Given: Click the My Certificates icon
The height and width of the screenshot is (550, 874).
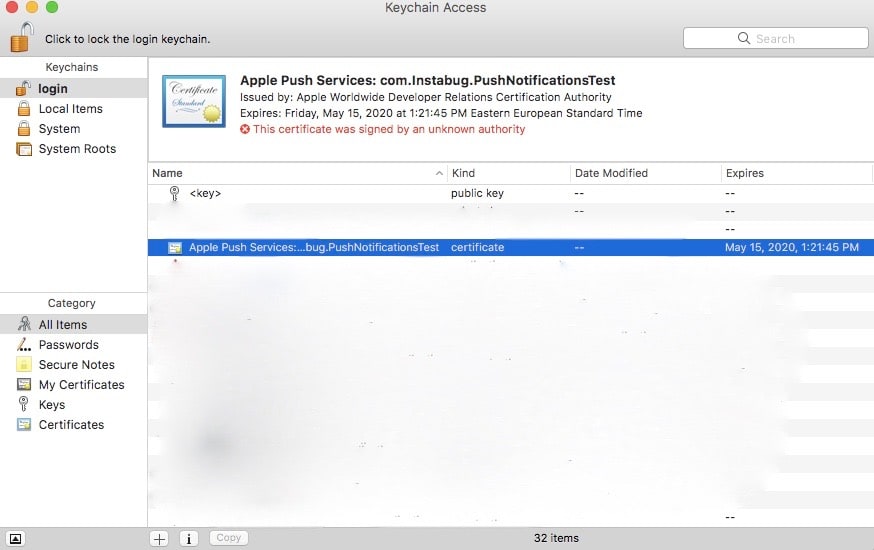Looking at the screenshot, I should tap(24, 384).
